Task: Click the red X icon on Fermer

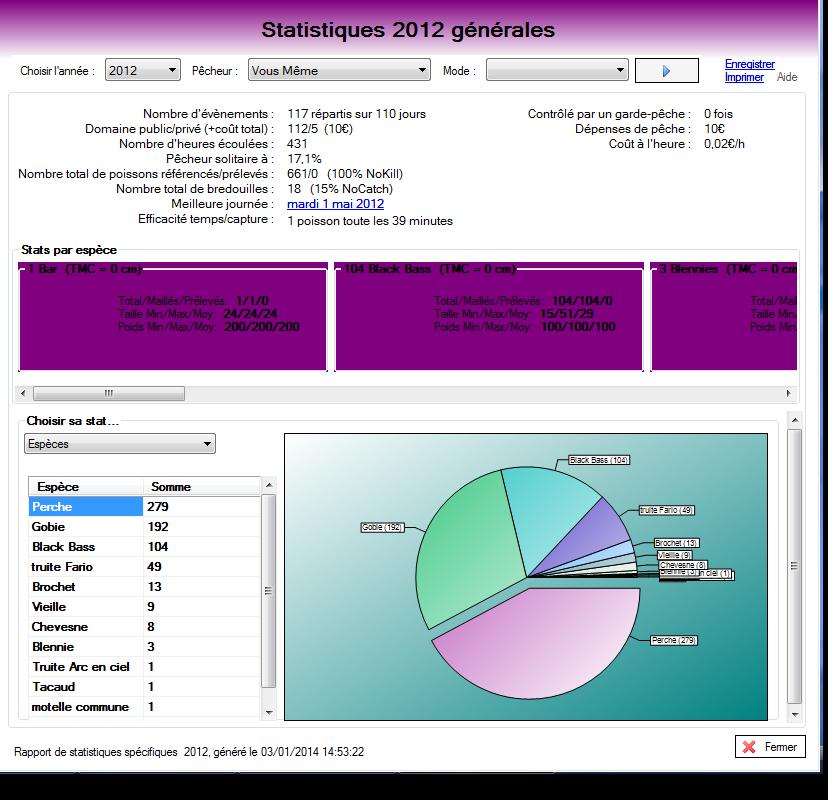Action: point(749,747)
